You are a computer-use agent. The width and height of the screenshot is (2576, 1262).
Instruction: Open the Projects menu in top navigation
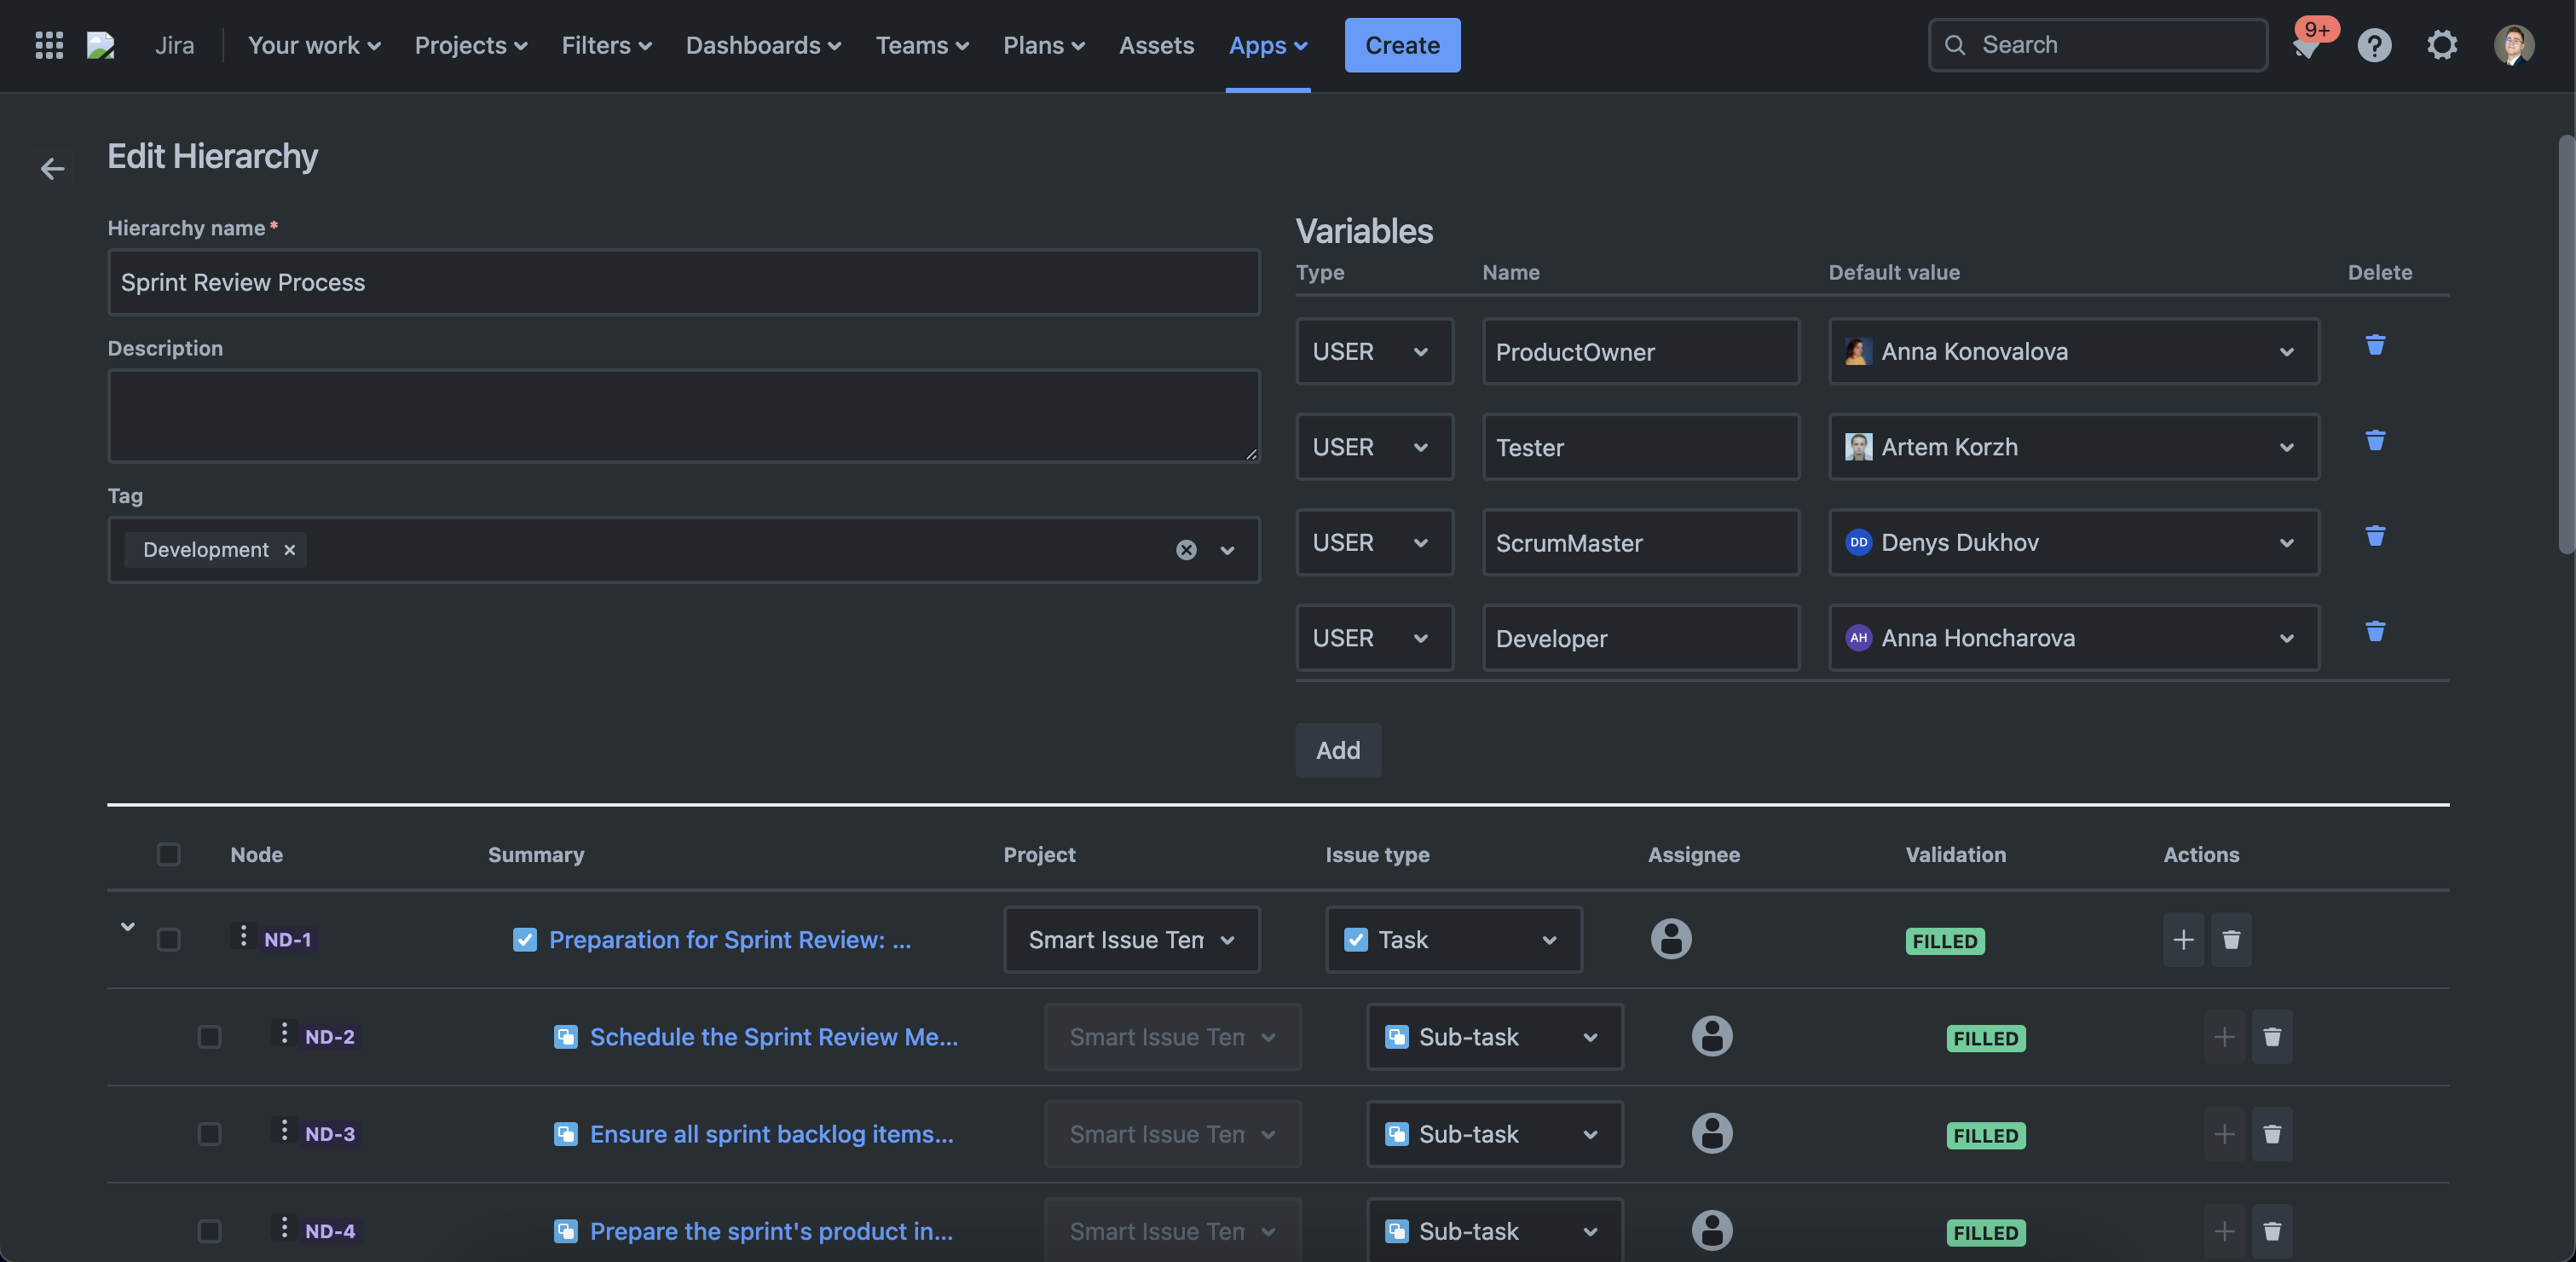(x=470, y=45)
